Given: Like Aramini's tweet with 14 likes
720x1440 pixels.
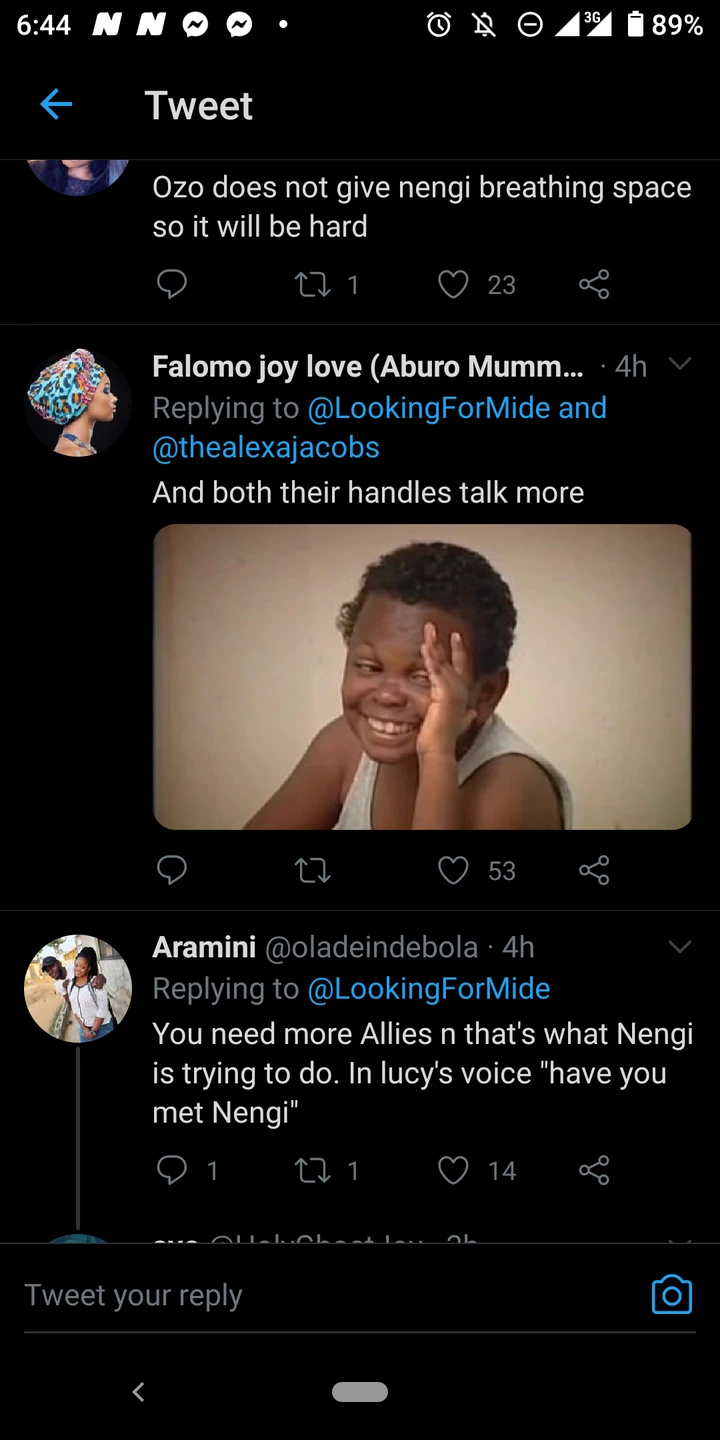Looking at the screenshot, I should coord(453,1170).
